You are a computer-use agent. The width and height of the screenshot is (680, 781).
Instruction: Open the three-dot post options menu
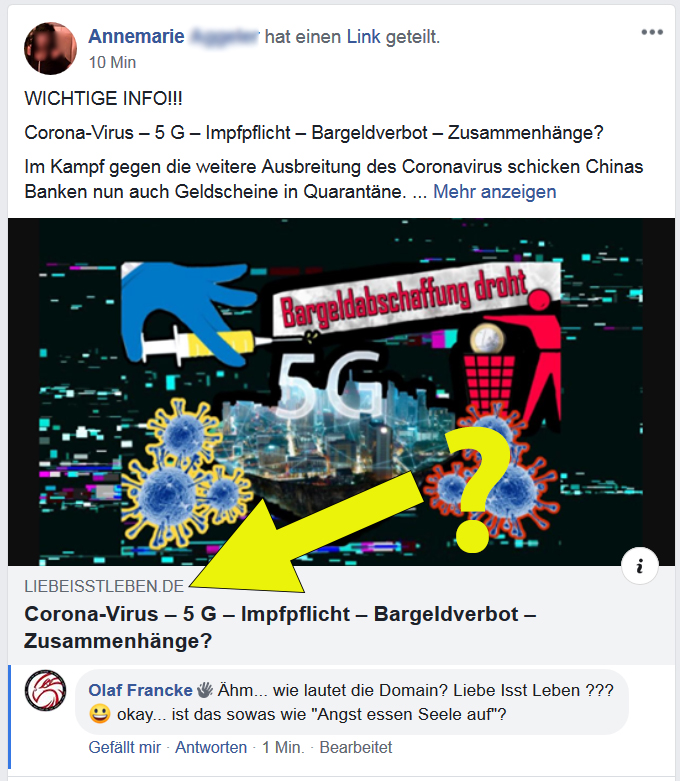click(652, 32)
